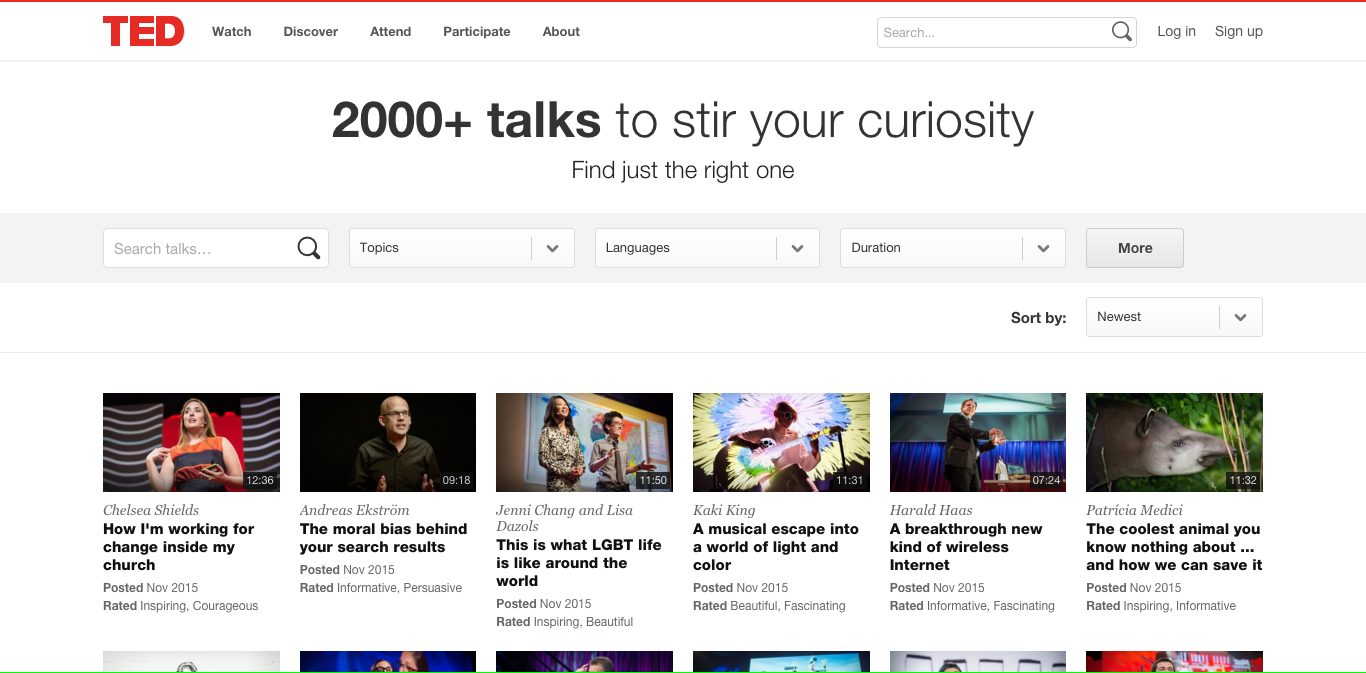Viewport: 1366px width, 673px height.
Task: Expand the Duration dropdown
Action: pos(953,248)
